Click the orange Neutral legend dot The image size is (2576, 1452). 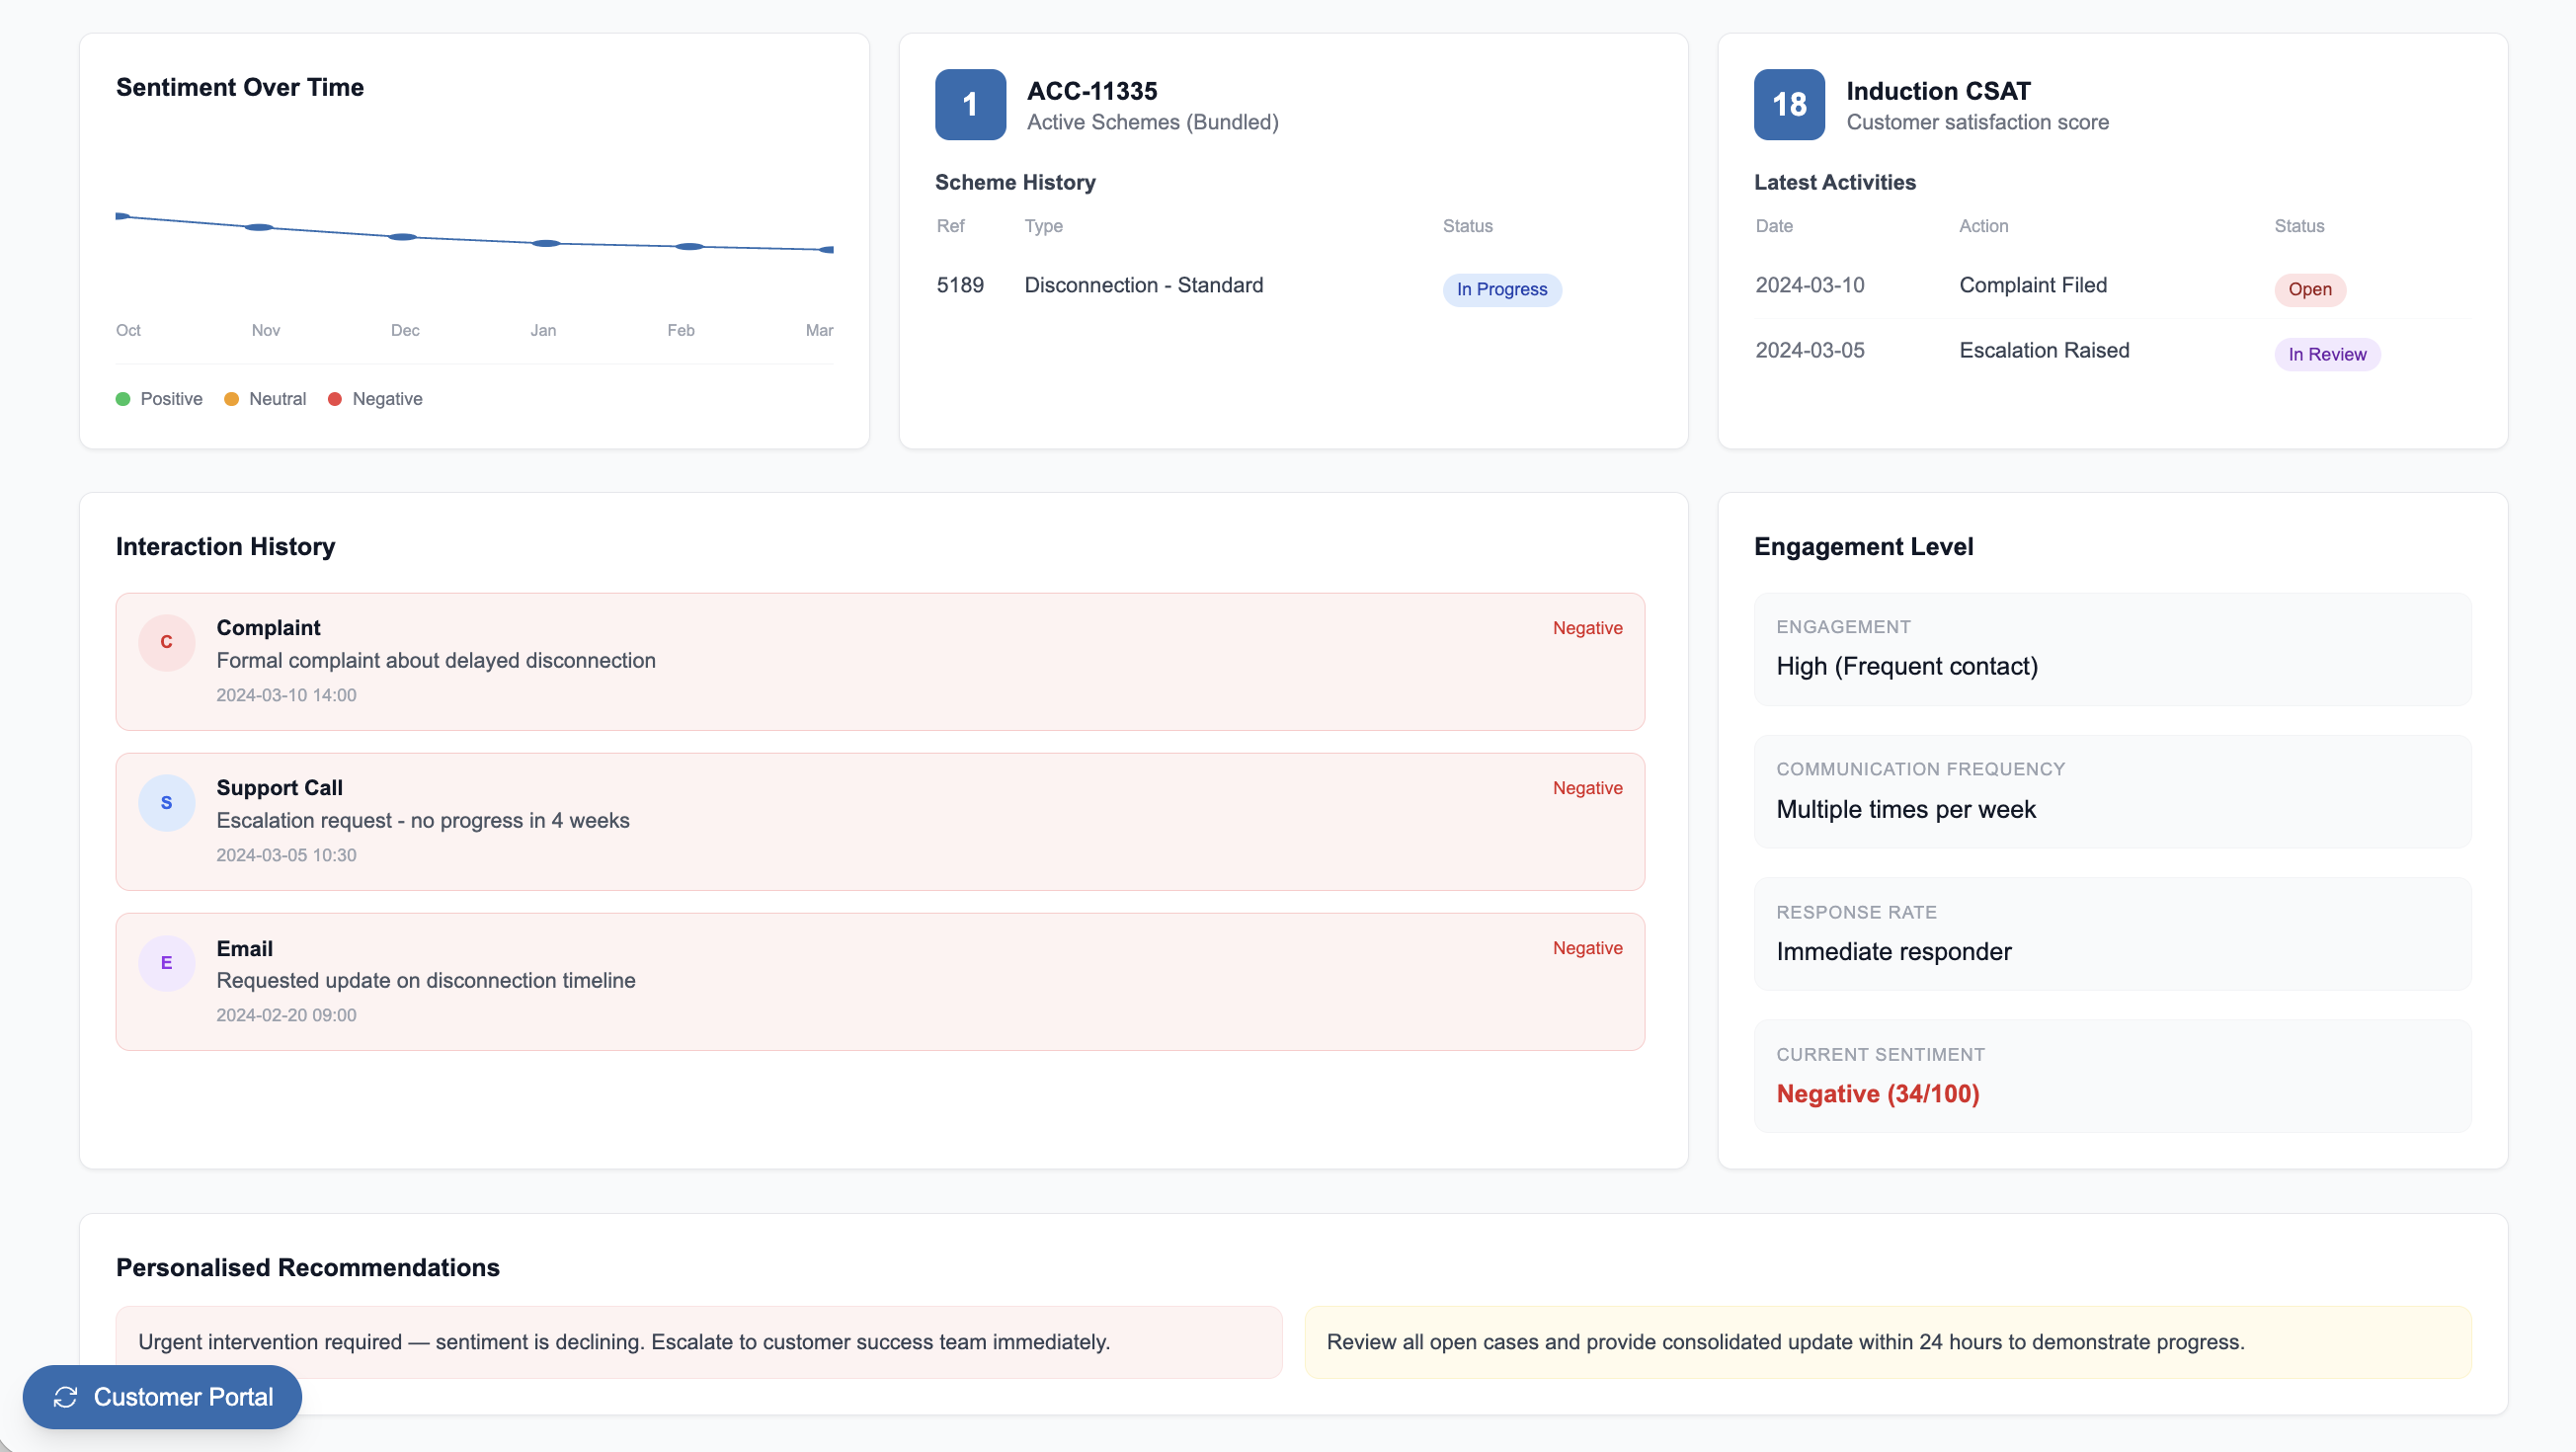click(231, 399)
